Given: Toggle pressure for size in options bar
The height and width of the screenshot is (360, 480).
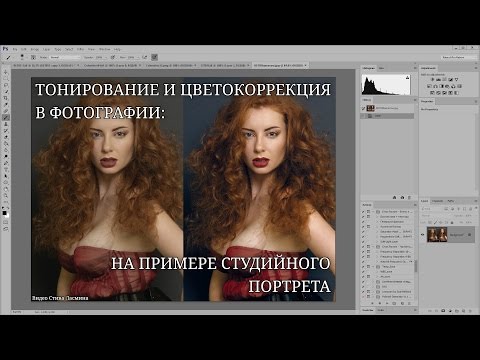Looking at the screenshot, I should 155,57.
